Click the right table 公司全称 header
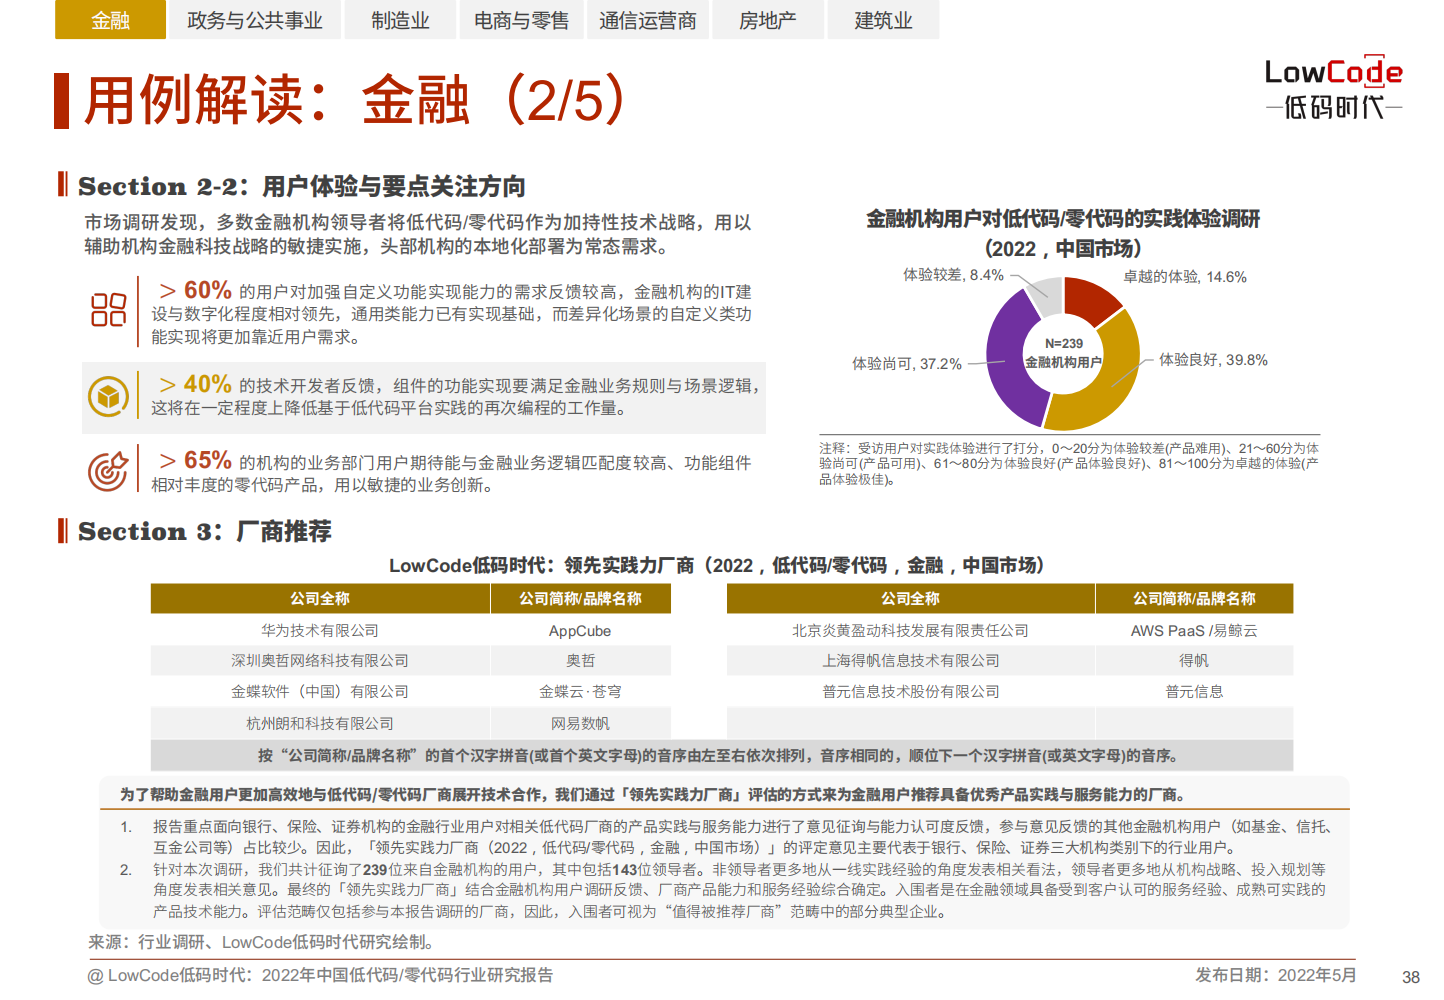This screenshot has width=1444, height=1000. coord(910,598)
